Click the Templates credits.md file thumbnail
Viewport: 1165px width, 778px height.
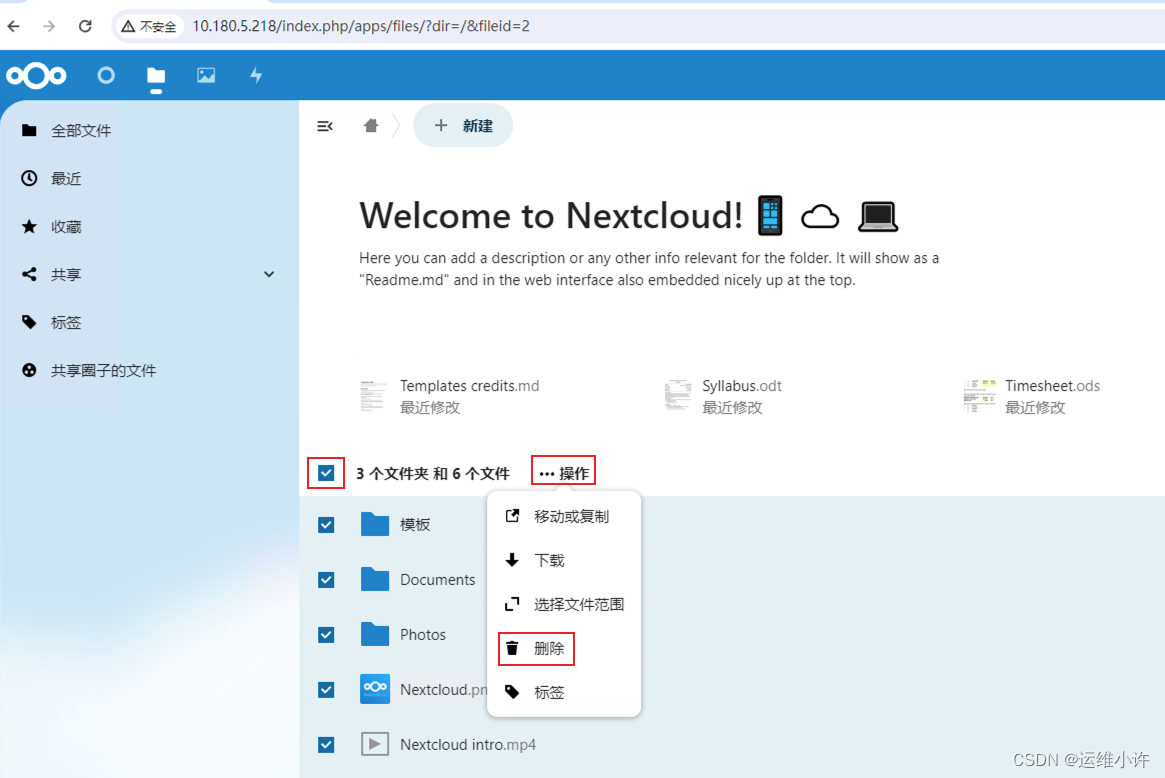[373, 396]
